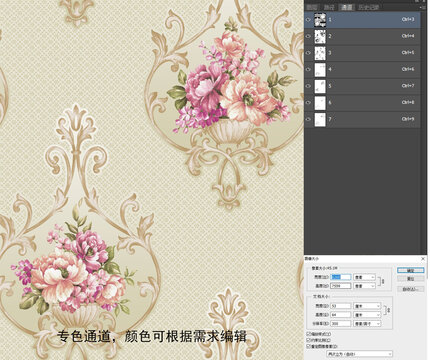Open pixel width unit dropdown
This screenshot has width=430, height=360.
365,277
